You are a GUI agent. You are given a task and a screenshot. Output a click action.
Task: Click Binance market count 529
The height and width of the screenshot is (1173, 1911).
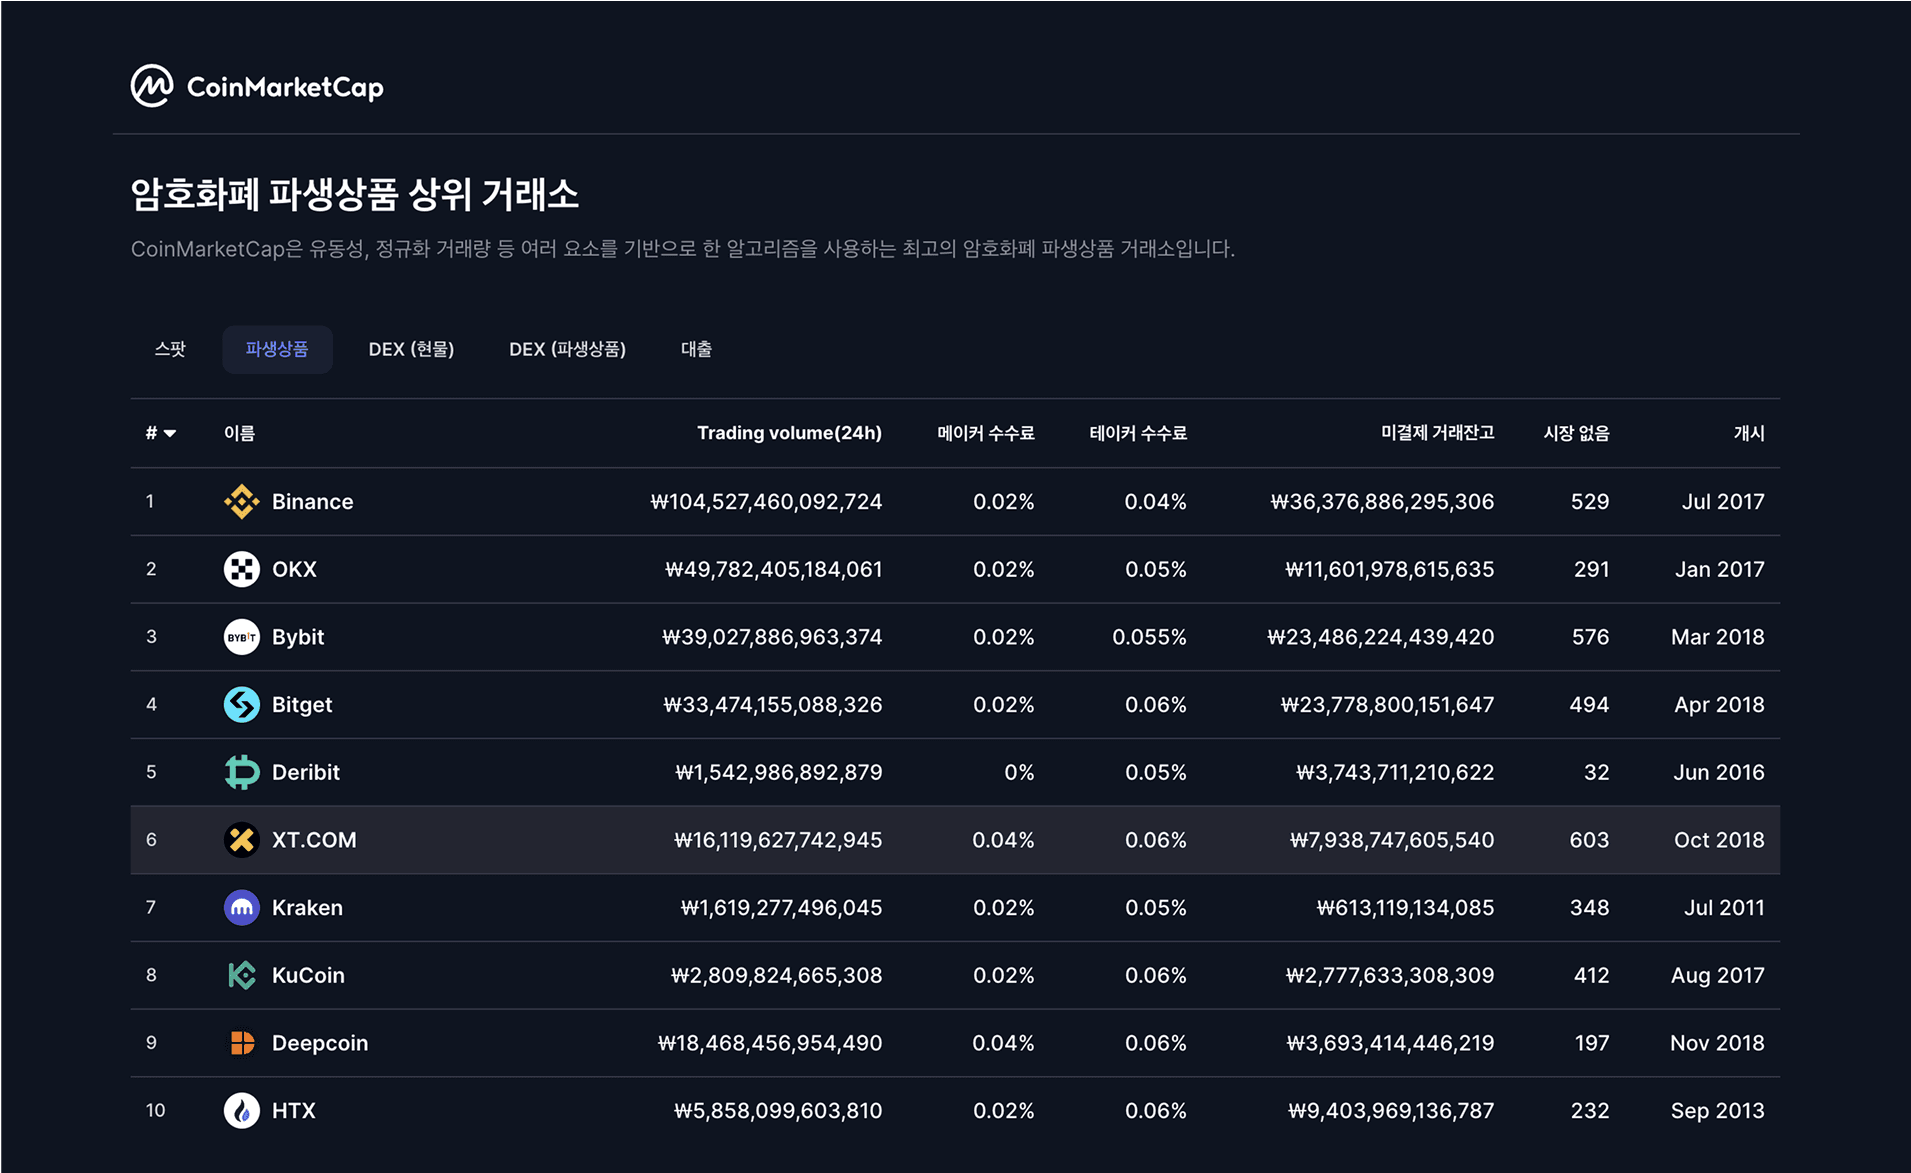click(x=1590, y=501)
